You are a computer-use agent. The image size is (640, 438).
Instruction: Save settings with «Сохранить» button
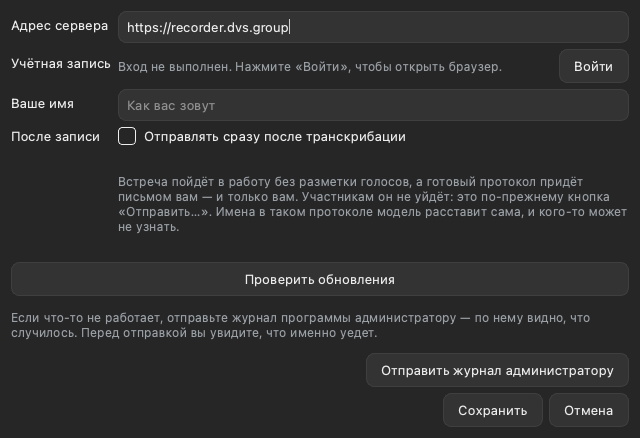coord(493,410)
